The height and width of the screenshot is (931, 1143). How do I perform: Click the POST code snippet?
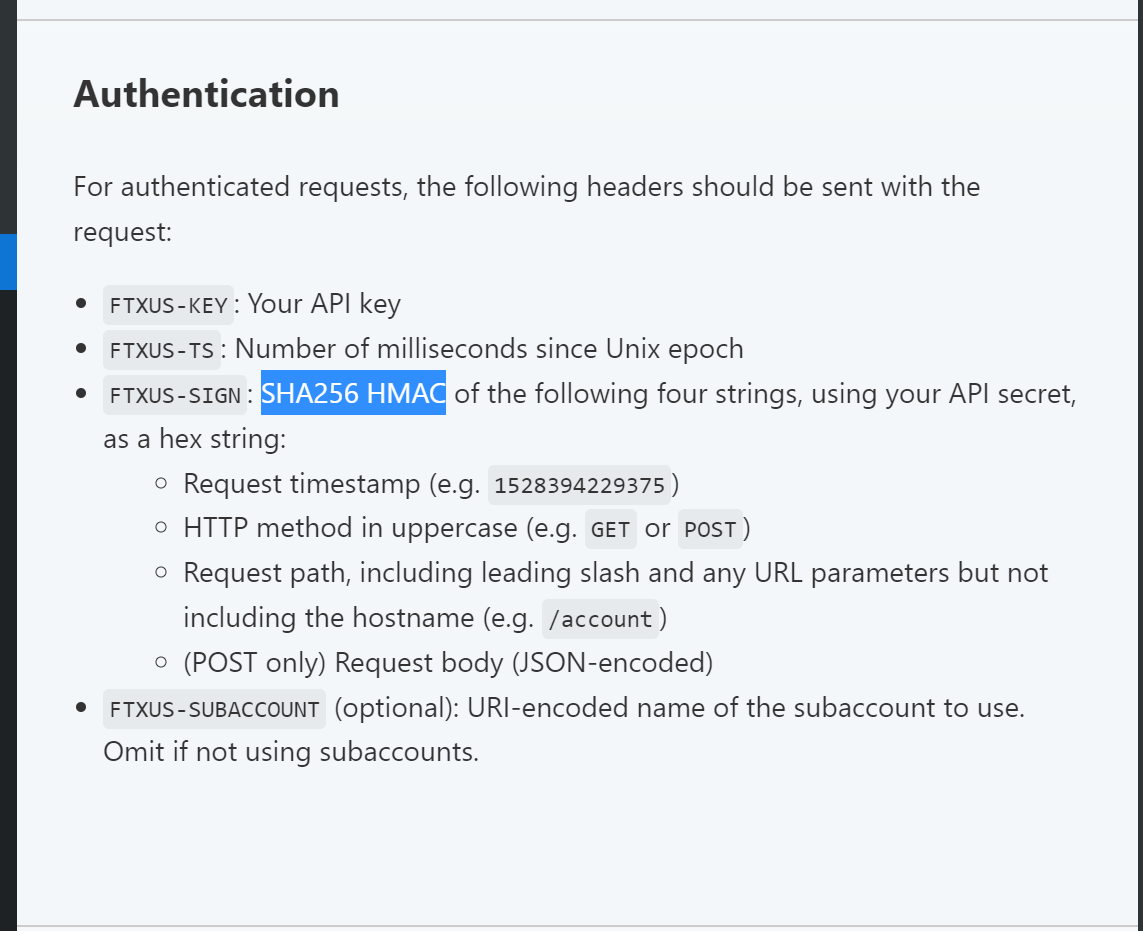[x=710, y=529]
